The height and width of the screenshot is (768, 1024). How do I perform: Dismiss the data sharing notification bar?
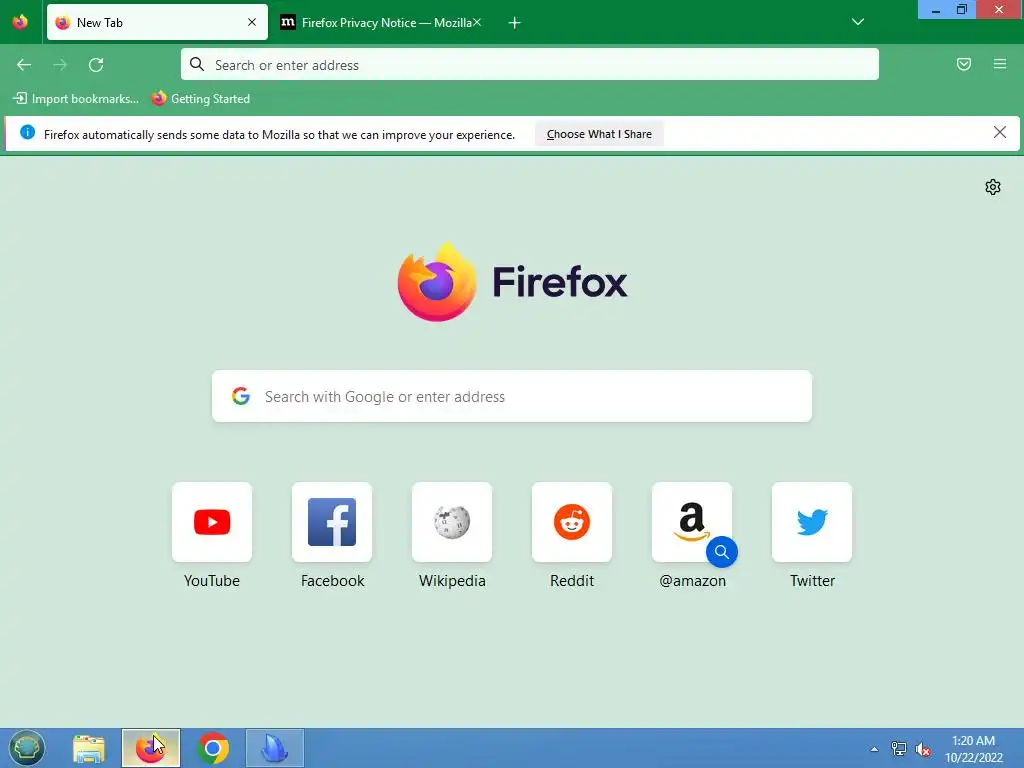click(1000, 133)
